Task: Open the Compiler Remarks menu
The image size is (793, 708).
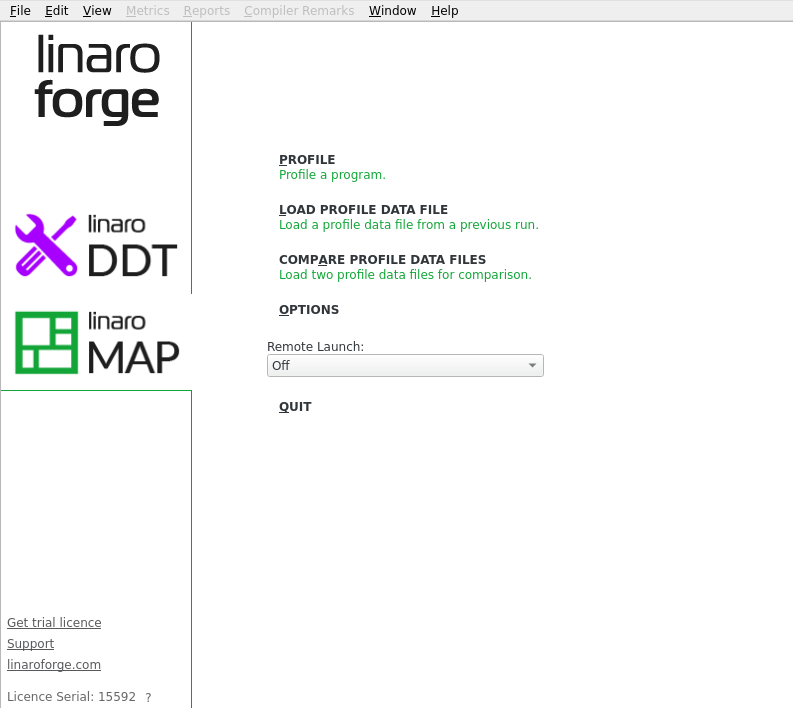Action: pos(299,11)
